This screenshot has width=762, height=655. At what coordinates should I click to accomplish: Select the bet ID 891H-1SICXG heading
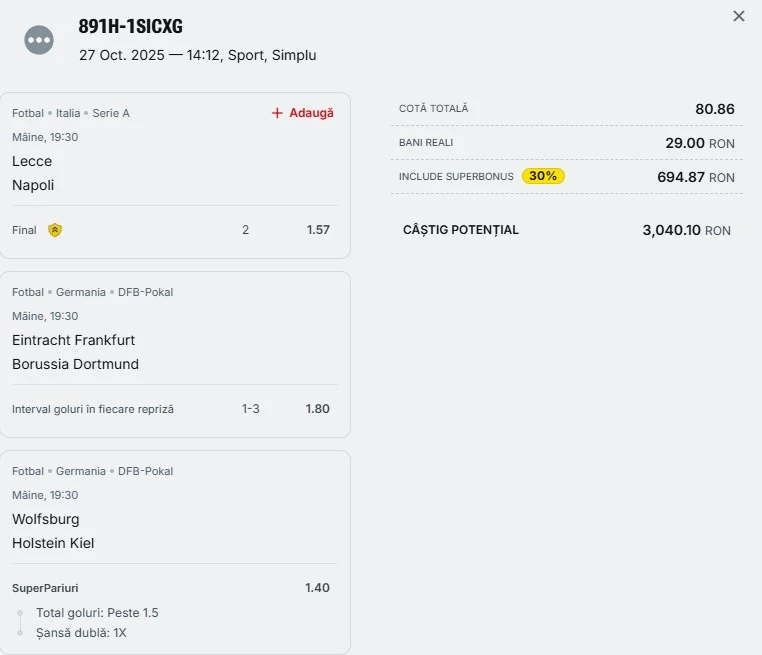(130, 27)
